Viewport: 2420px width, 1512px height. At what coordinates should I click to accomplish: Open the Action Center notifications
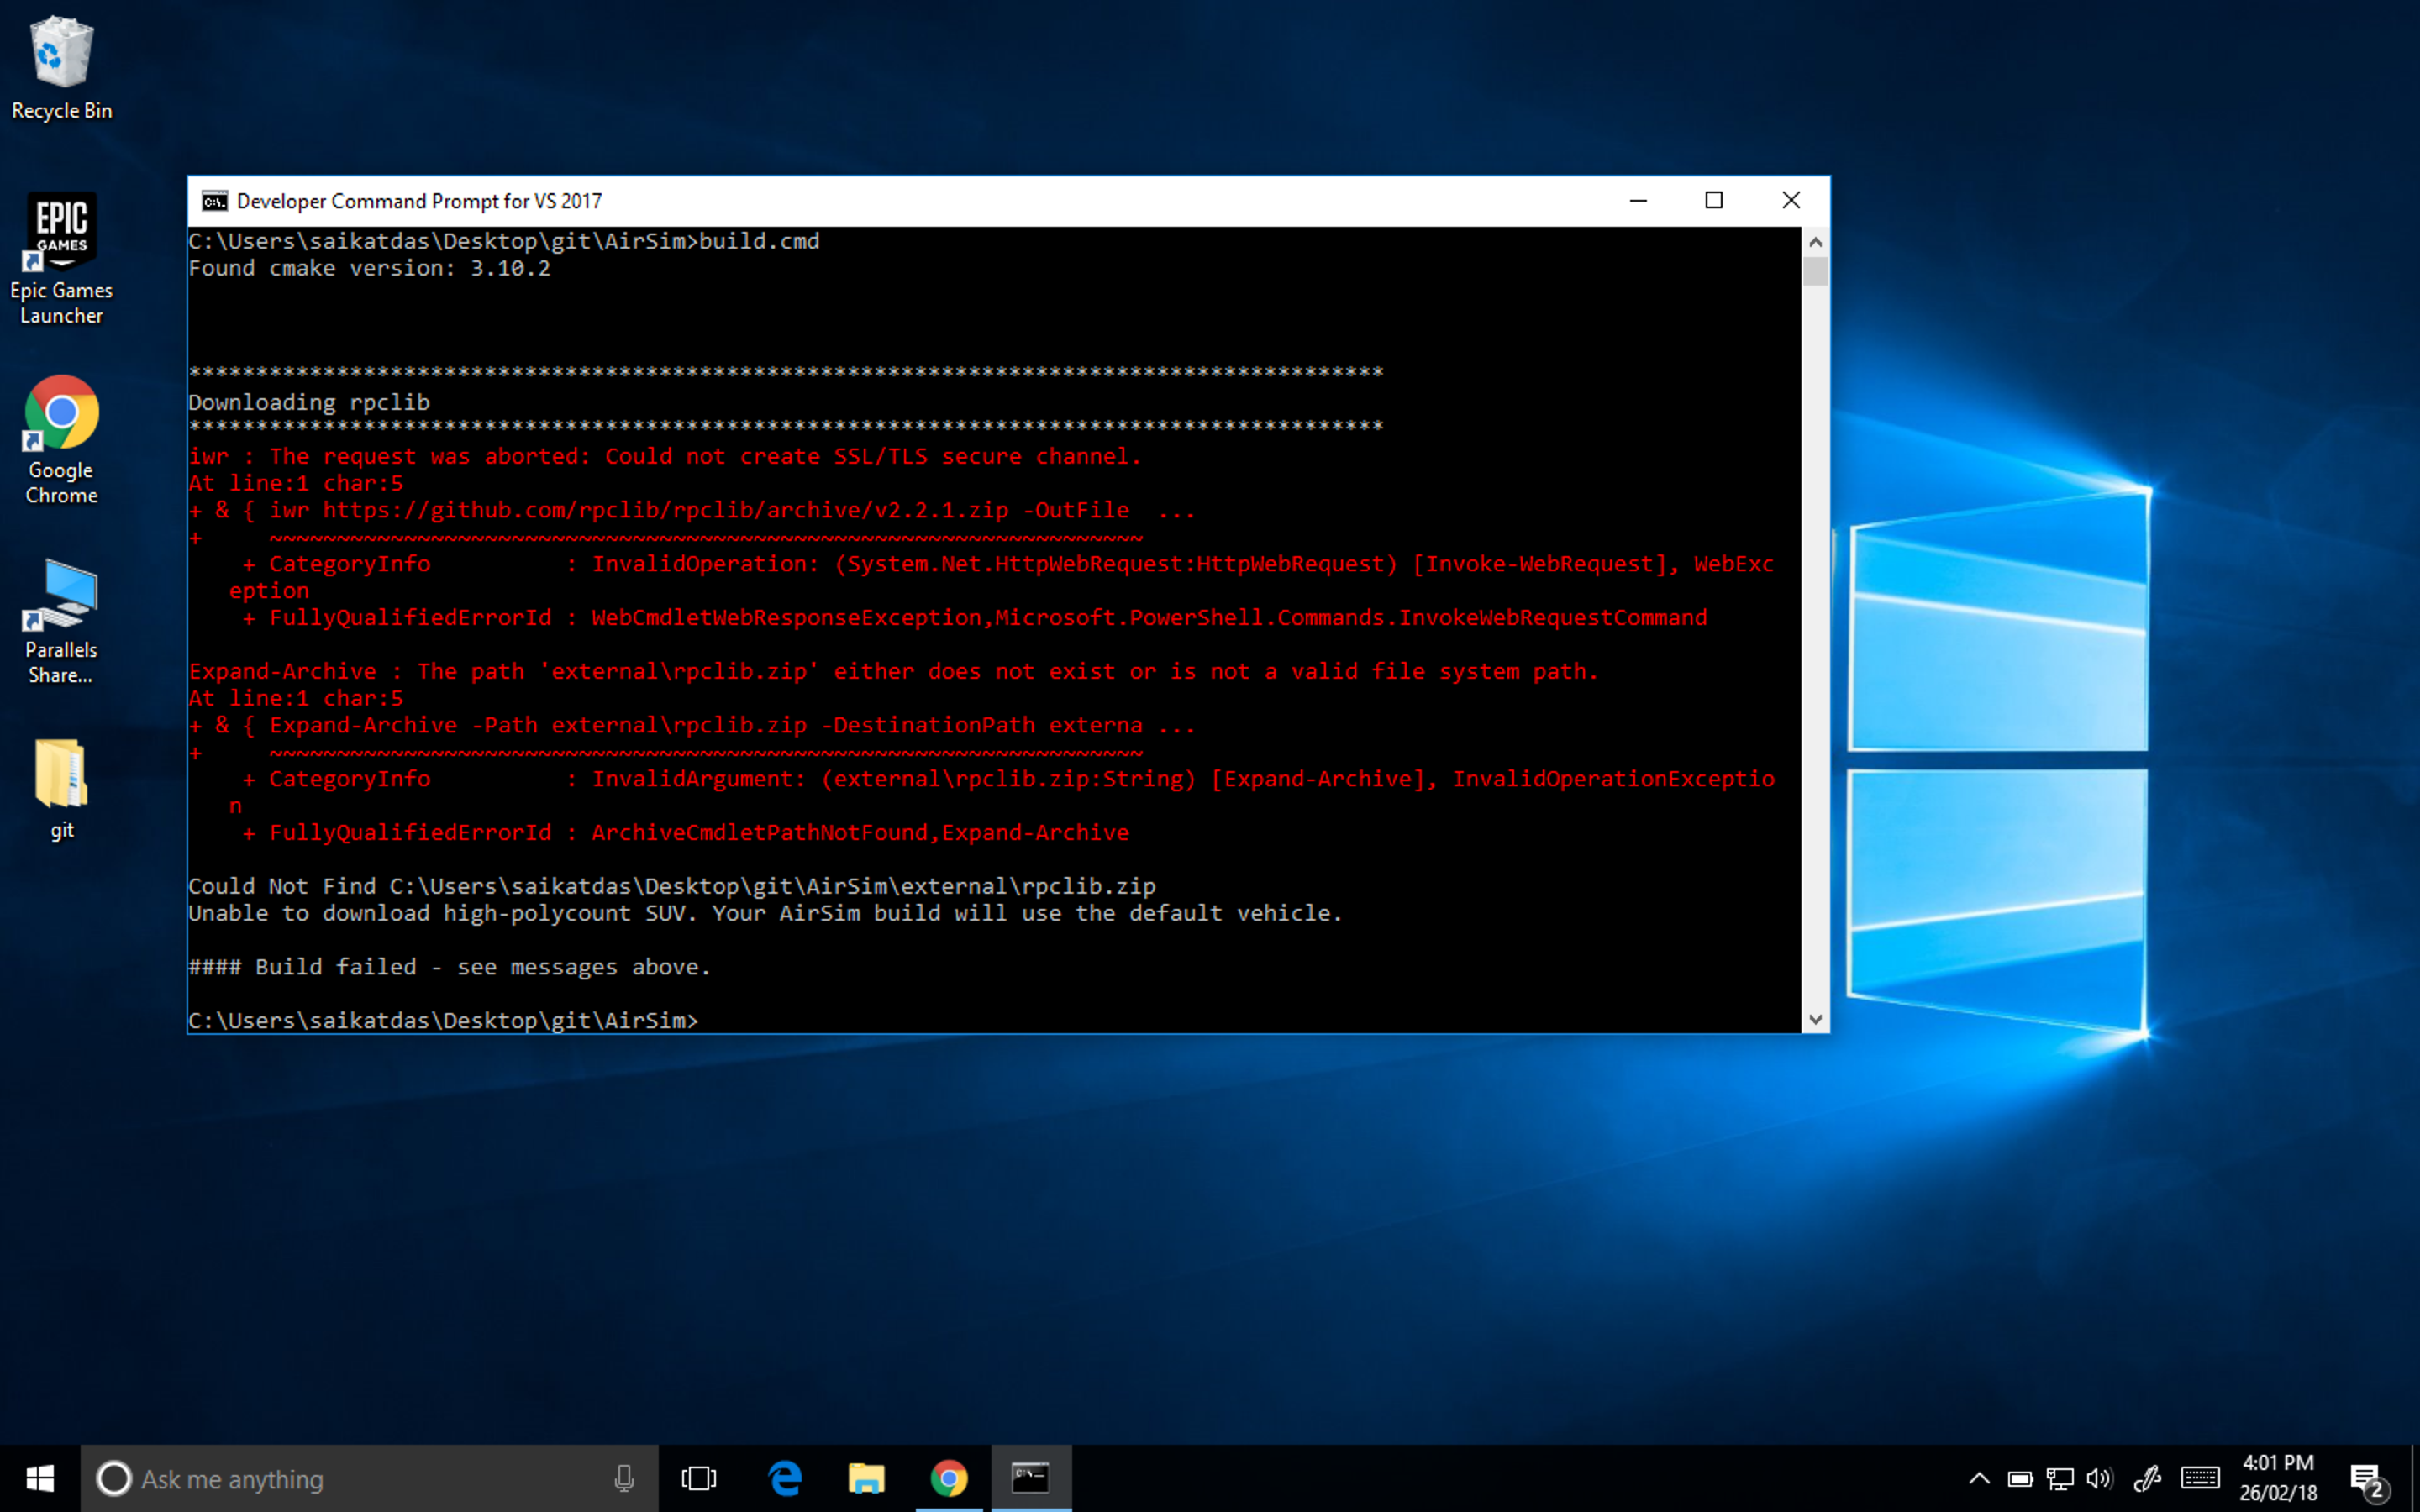coord(2368,1478)
